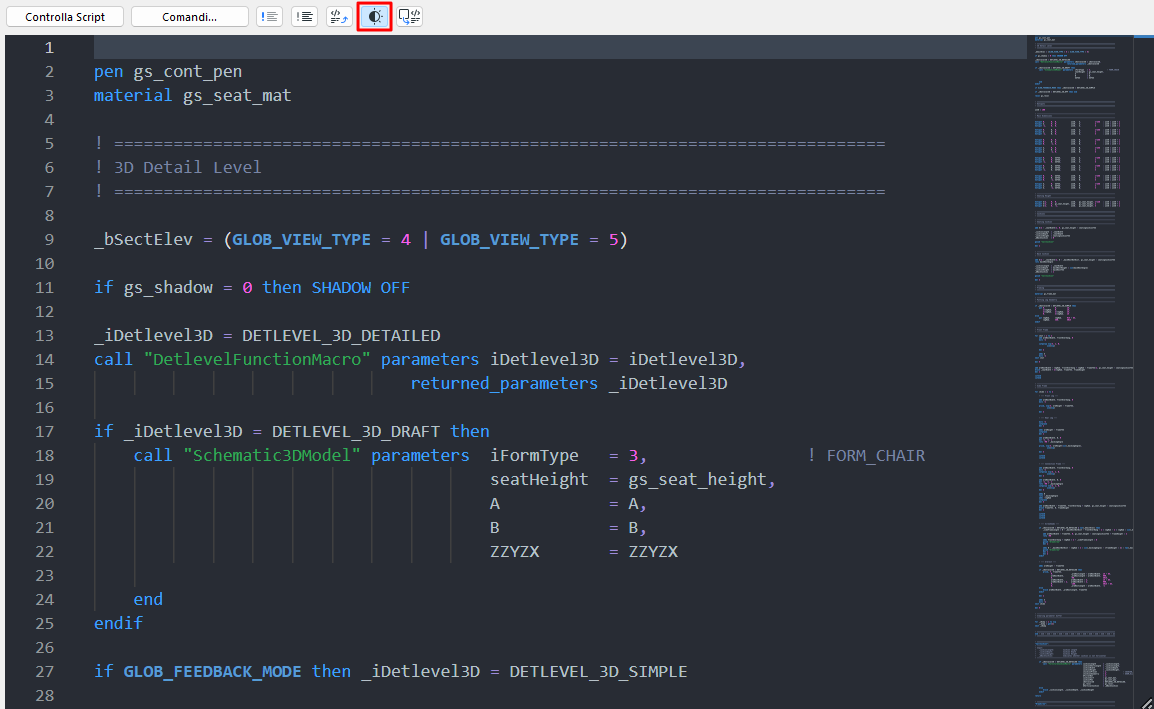
Task: Click the resize grip at bottom-right corner
Action: [x=1146, y=702]
